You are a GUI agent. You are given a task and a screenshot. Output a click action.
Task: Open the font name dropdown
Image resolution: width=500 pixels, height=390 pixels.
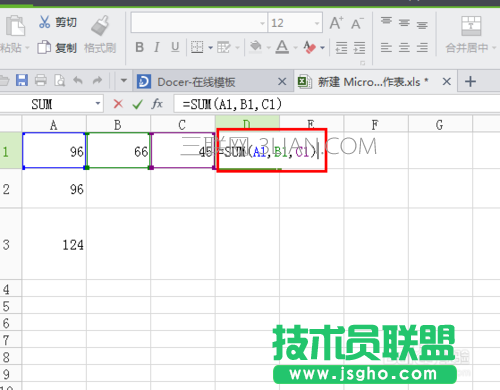tap(262, 23)
